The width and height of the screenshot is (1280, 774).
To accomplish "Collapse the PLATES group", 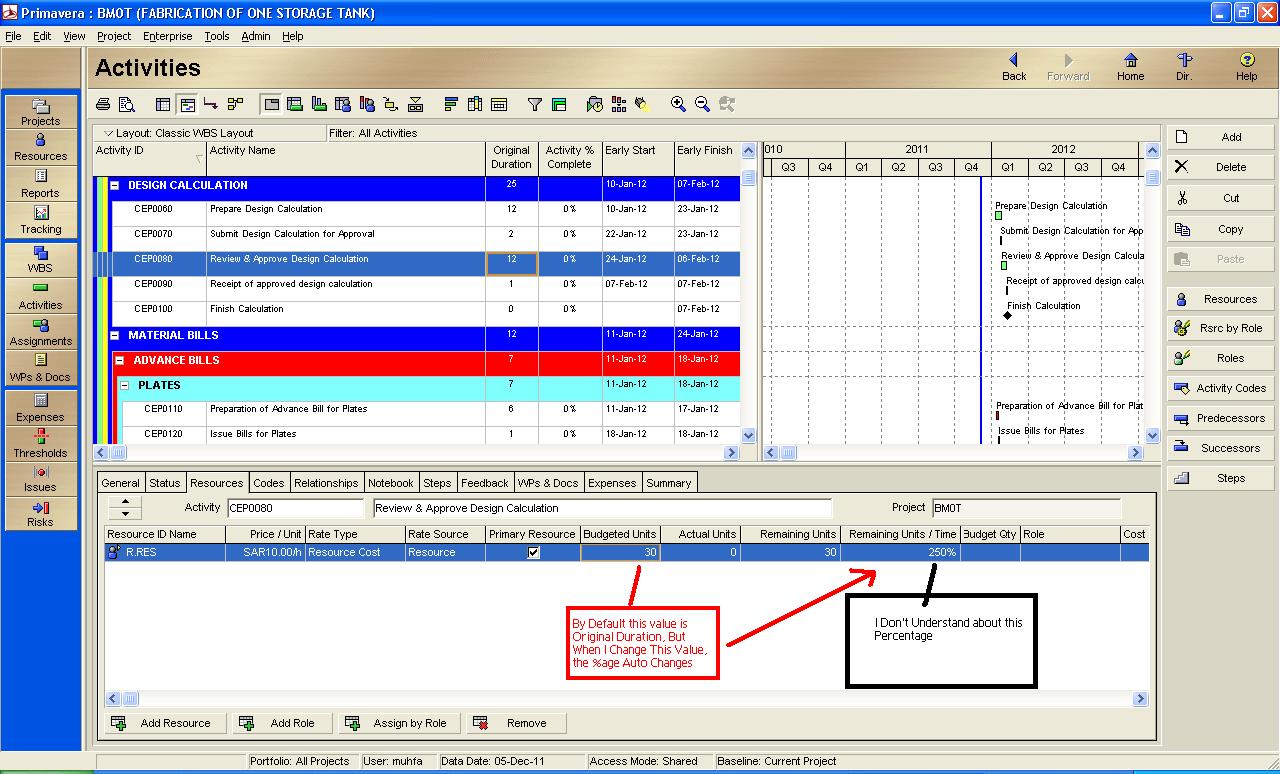I will click(125, 385).
